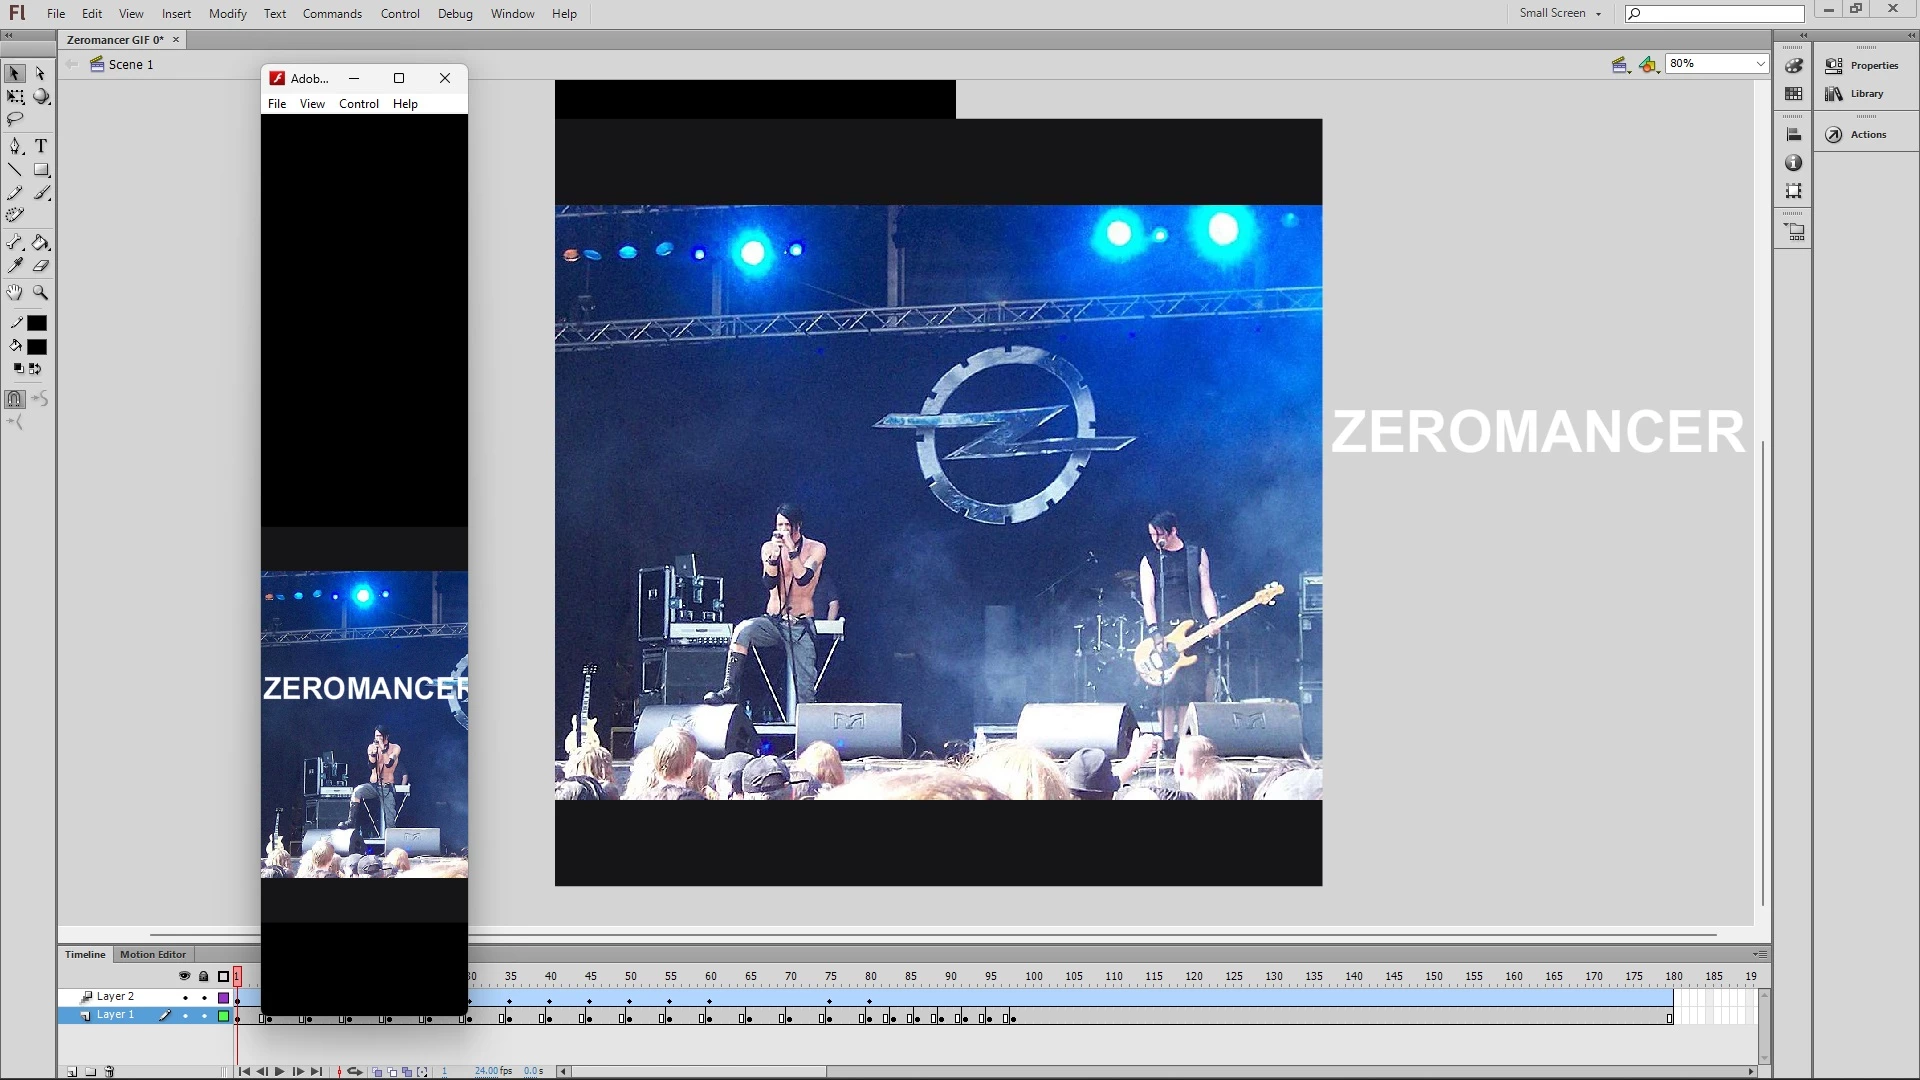Image resolution: width=1920 pixels, height=1080 pixels.
Task: Select the Lasso tool
Action: (x=15, y=119)
